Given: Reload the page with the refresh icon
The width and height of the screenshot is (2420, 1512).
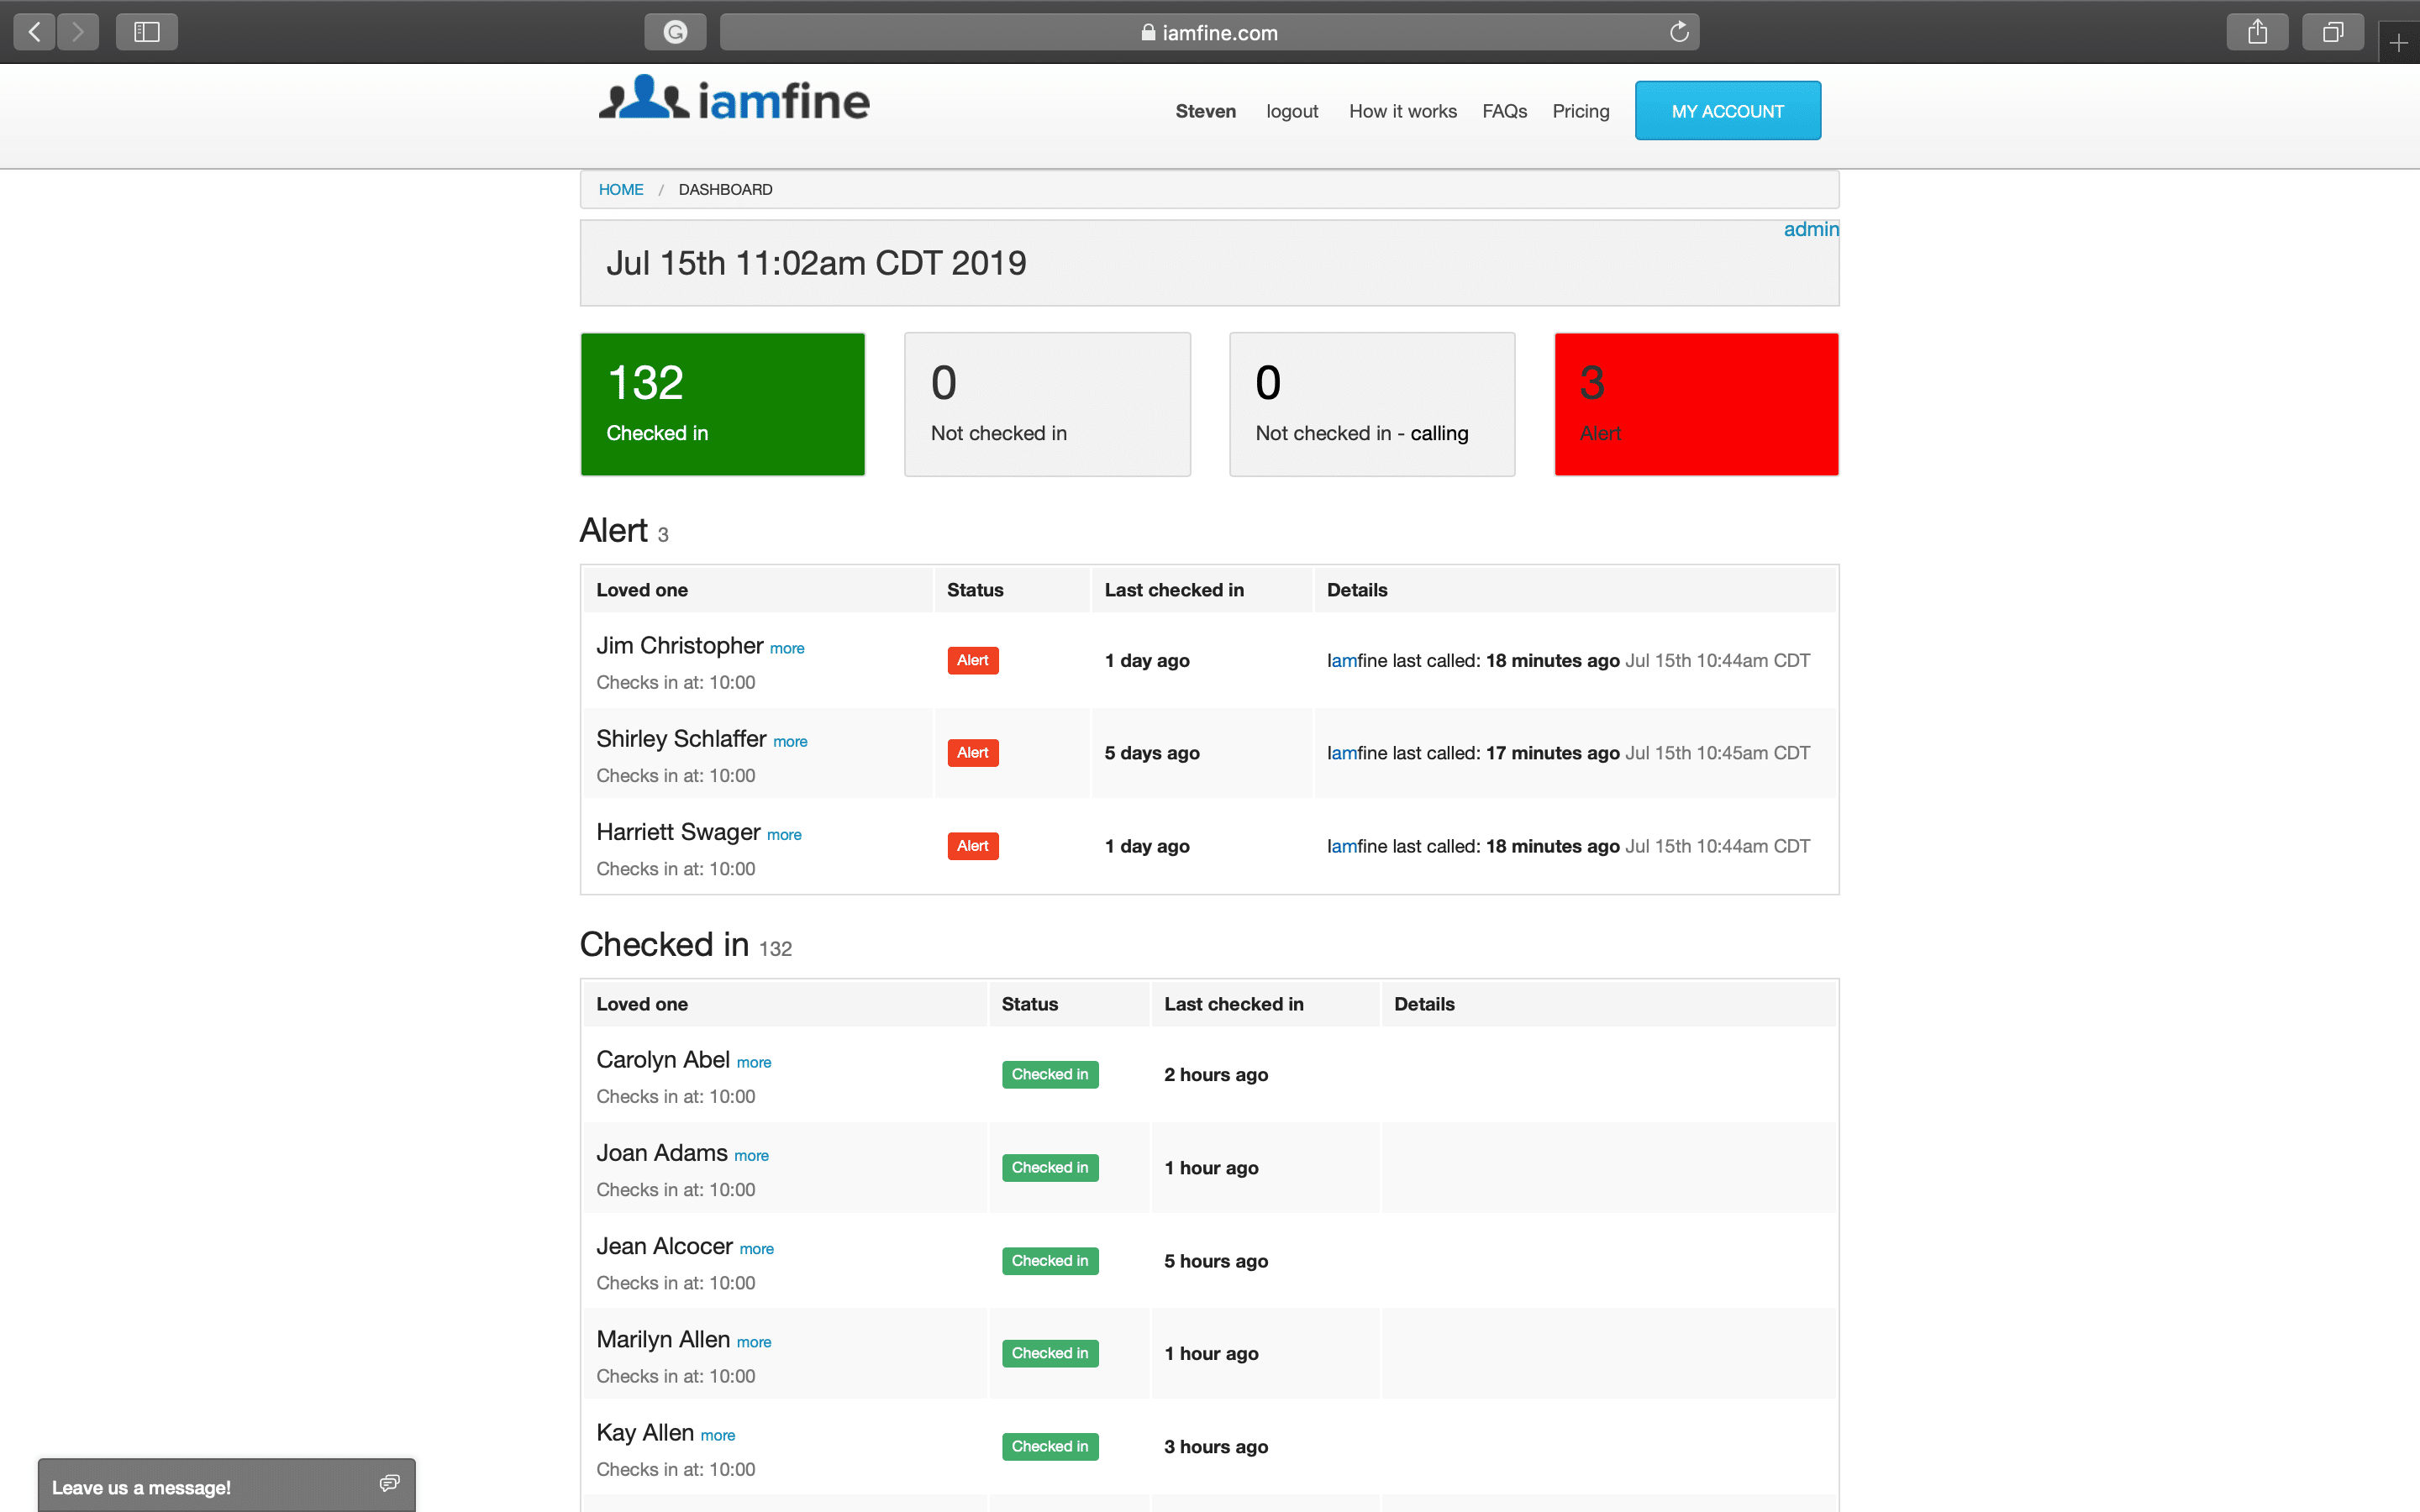Looking at the screenshot, I should coord(1679,32).
